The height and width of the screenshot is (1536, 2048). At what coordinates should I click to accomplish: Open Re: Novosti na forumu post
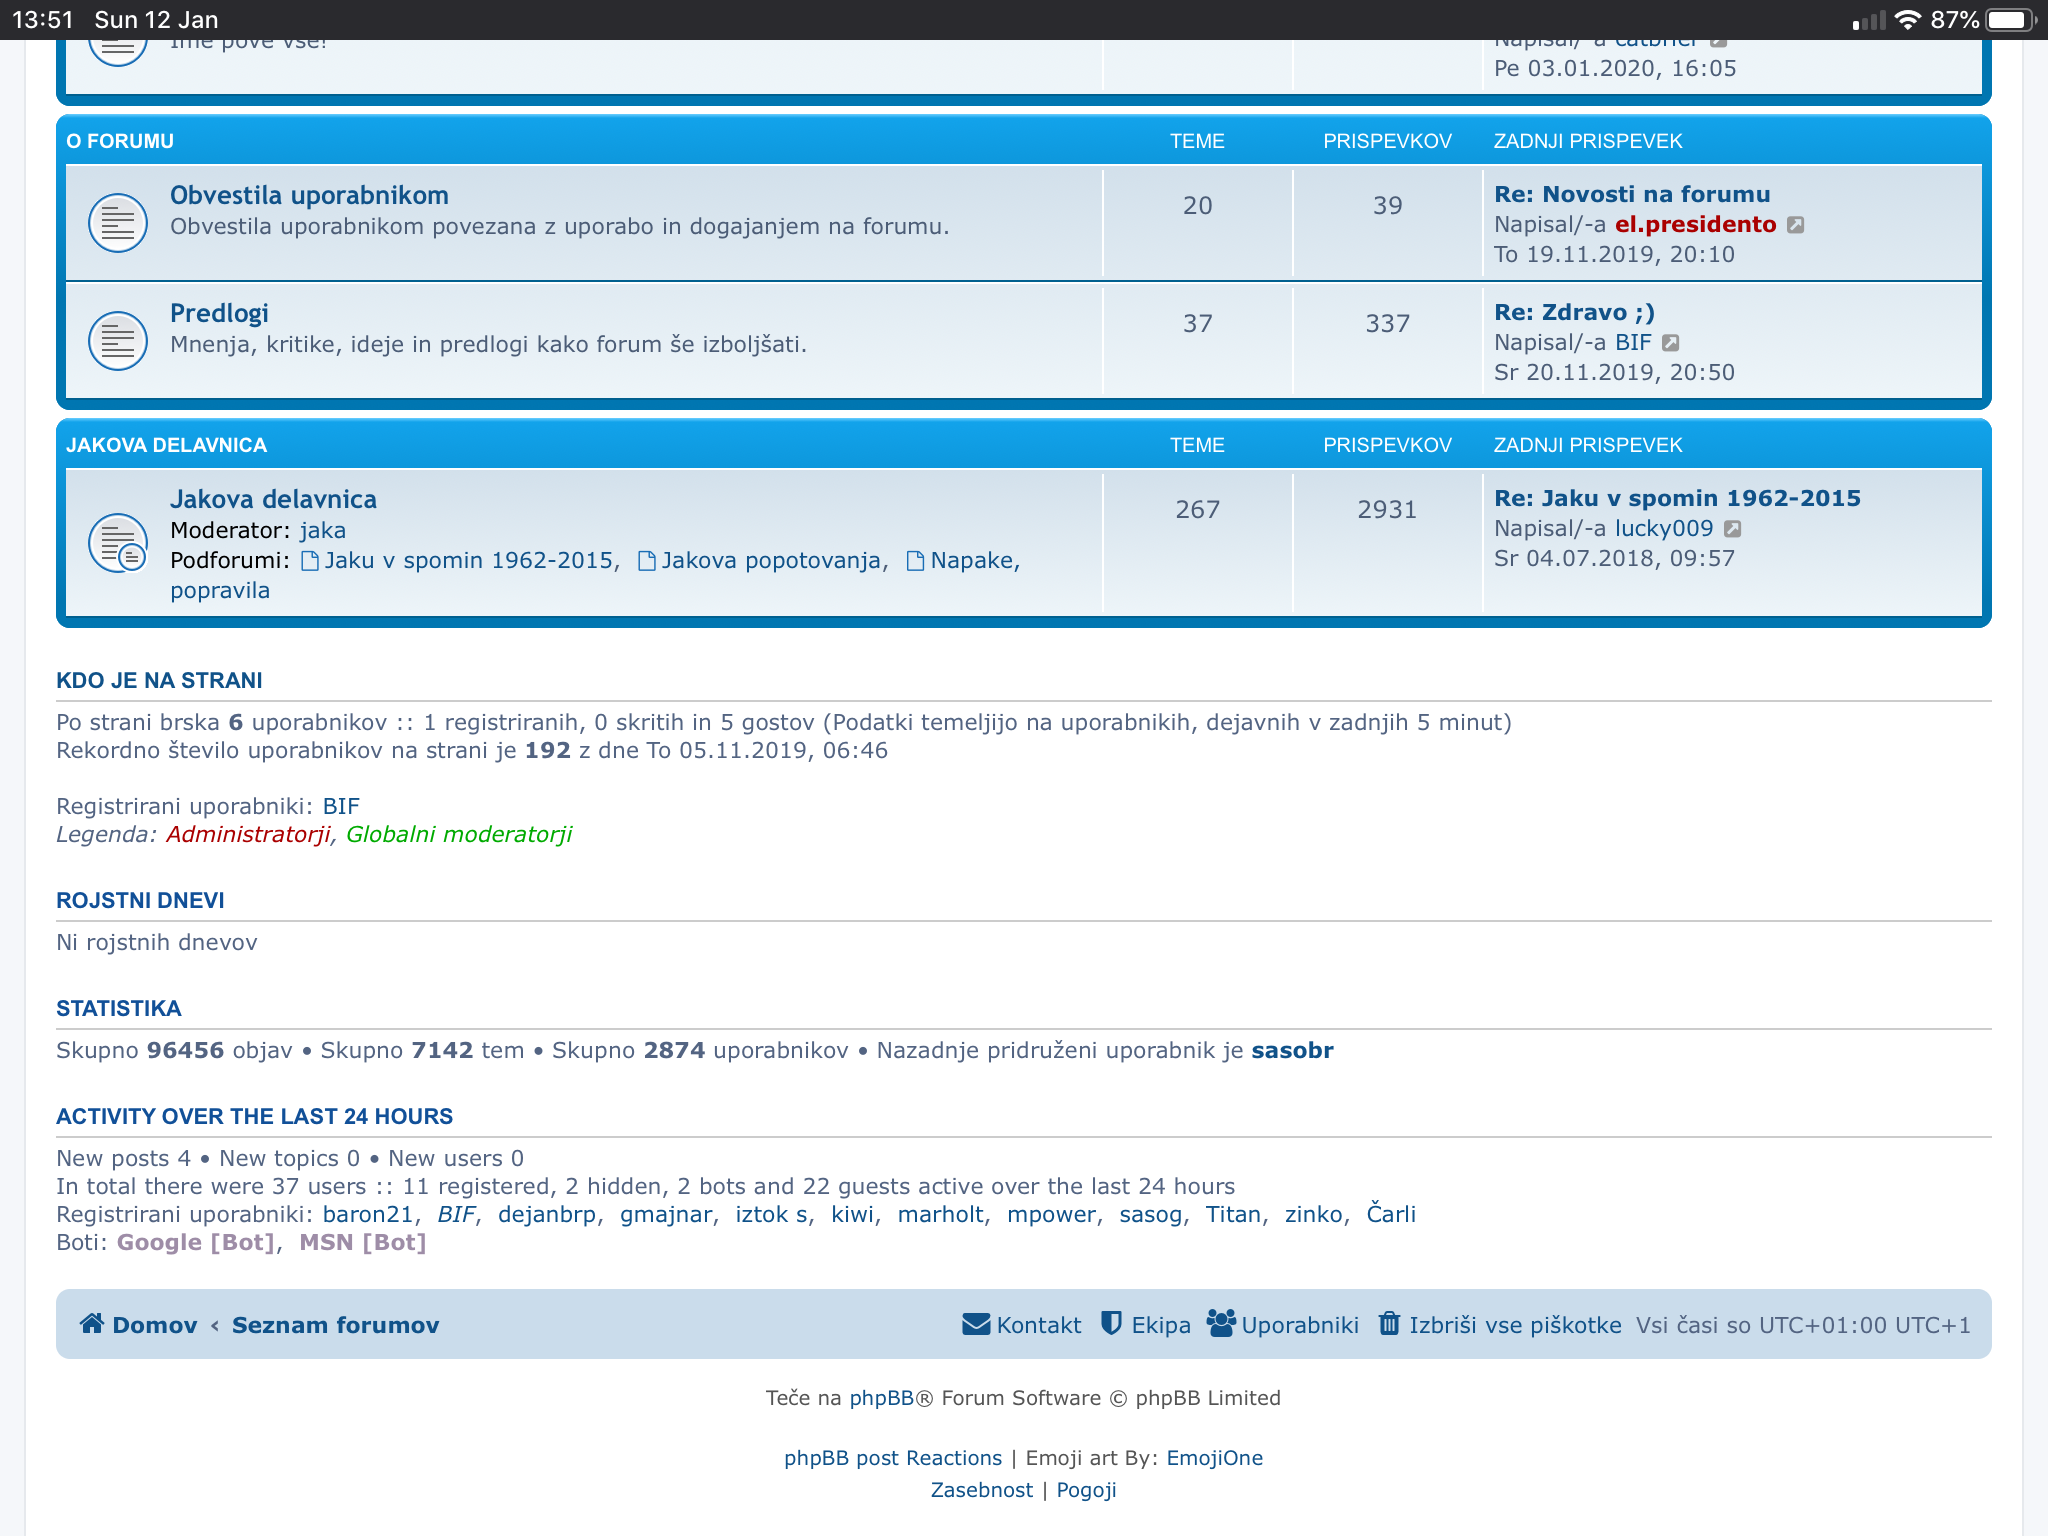[1632, 194]
